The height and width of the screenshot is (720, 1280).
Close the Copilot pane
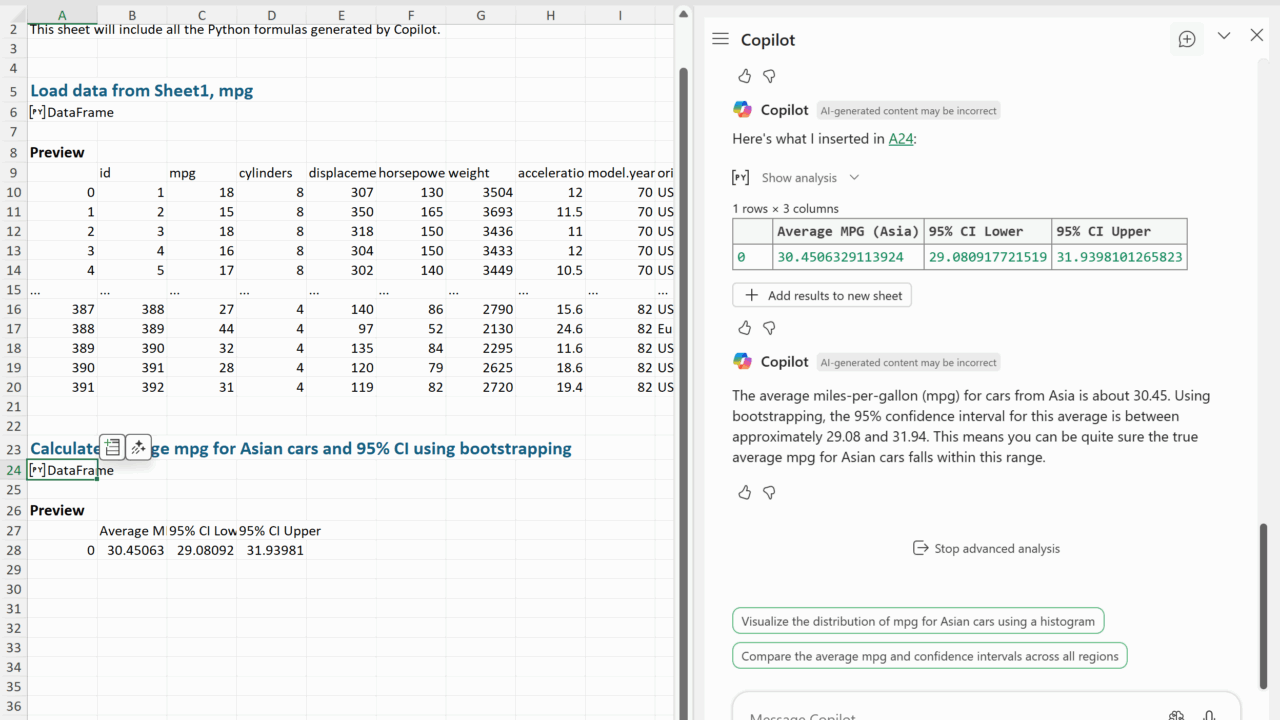[x=1257, y=36]
